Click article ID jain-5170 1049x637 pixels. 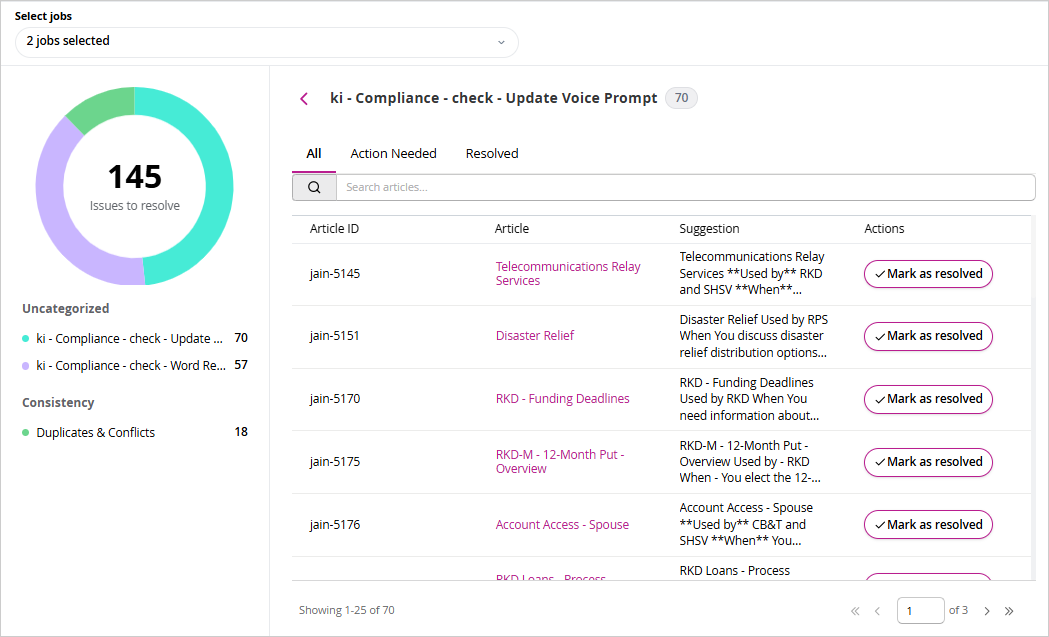pyautogui.click(x=335, y=399)
